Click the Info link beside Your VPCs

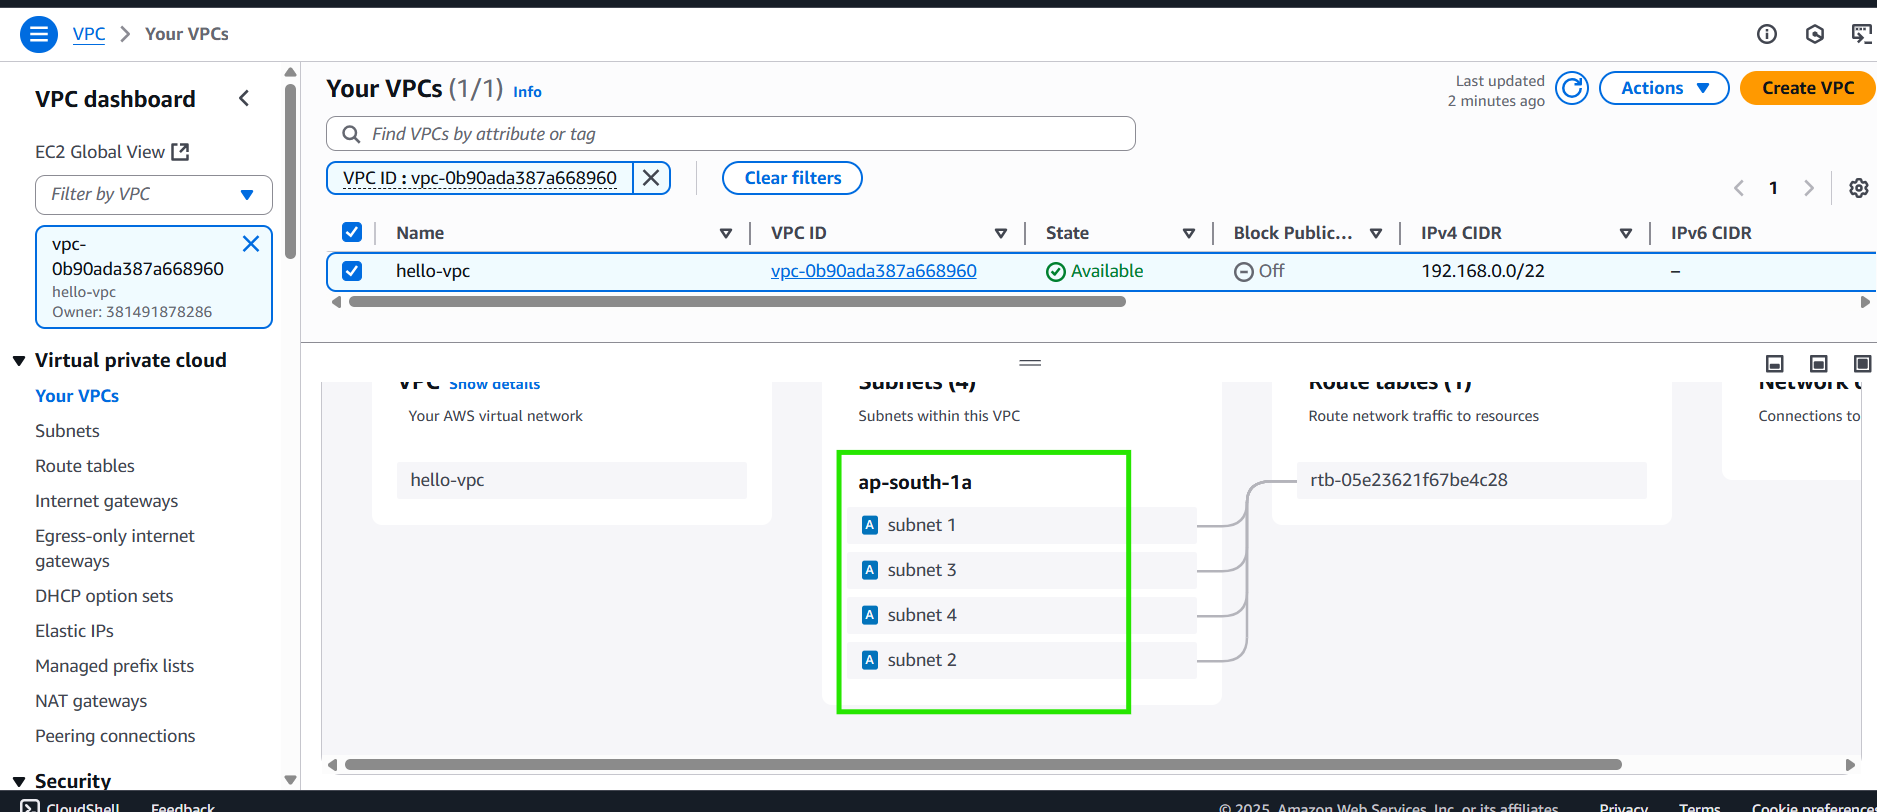point(527,92)
